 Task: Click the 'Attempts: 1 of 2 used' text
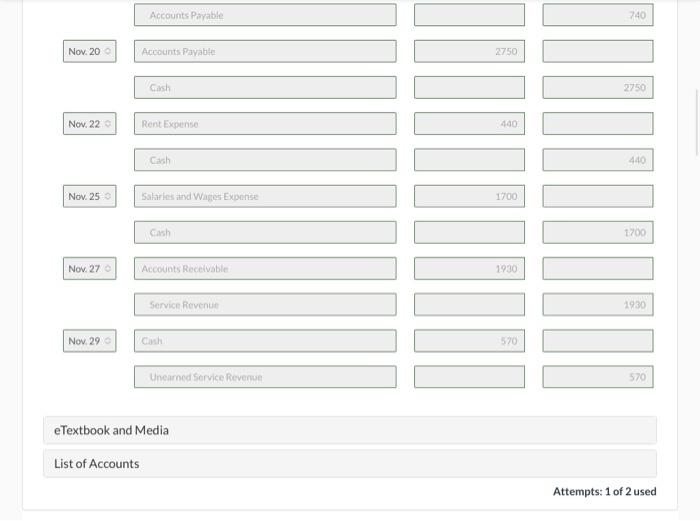click(604, 492)
